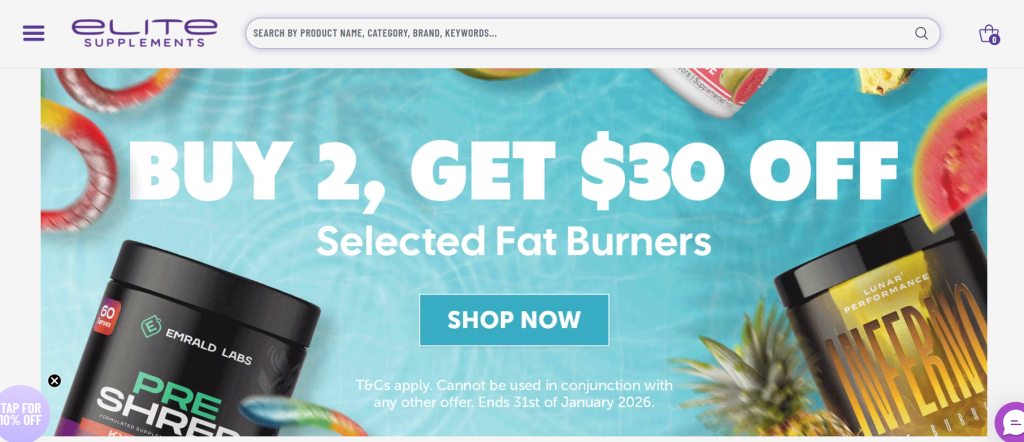
Task: Focus the product search field
Action: [x=581, y=33]
